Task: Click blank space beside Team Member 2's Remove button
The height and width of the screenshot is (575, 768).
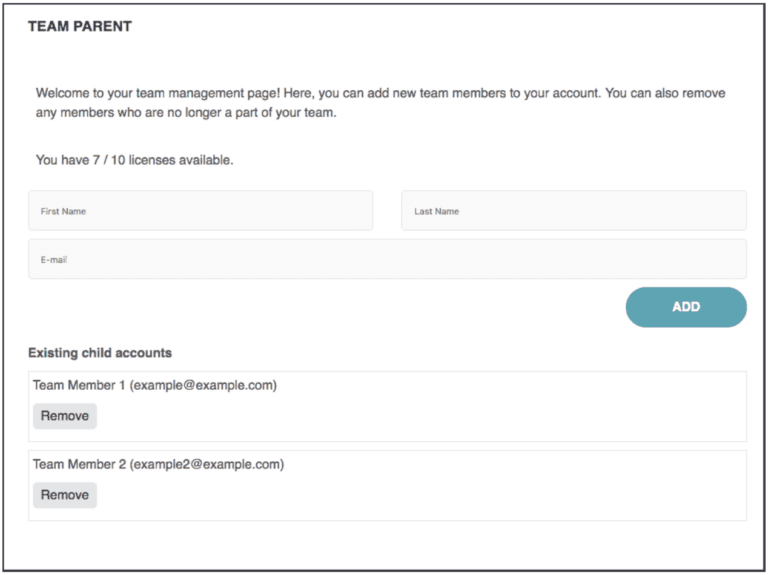Action: pos(400,496)
